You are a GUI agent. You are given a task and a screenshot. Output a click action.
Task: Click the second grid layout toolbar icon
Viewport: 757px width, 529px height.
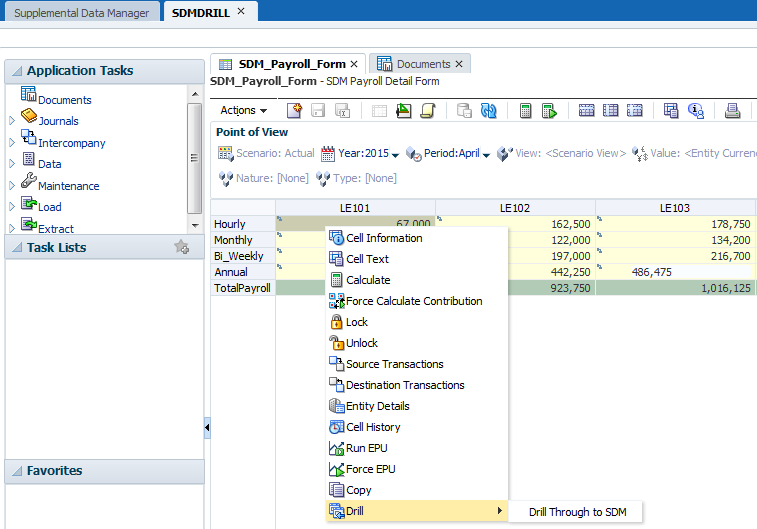610,111
